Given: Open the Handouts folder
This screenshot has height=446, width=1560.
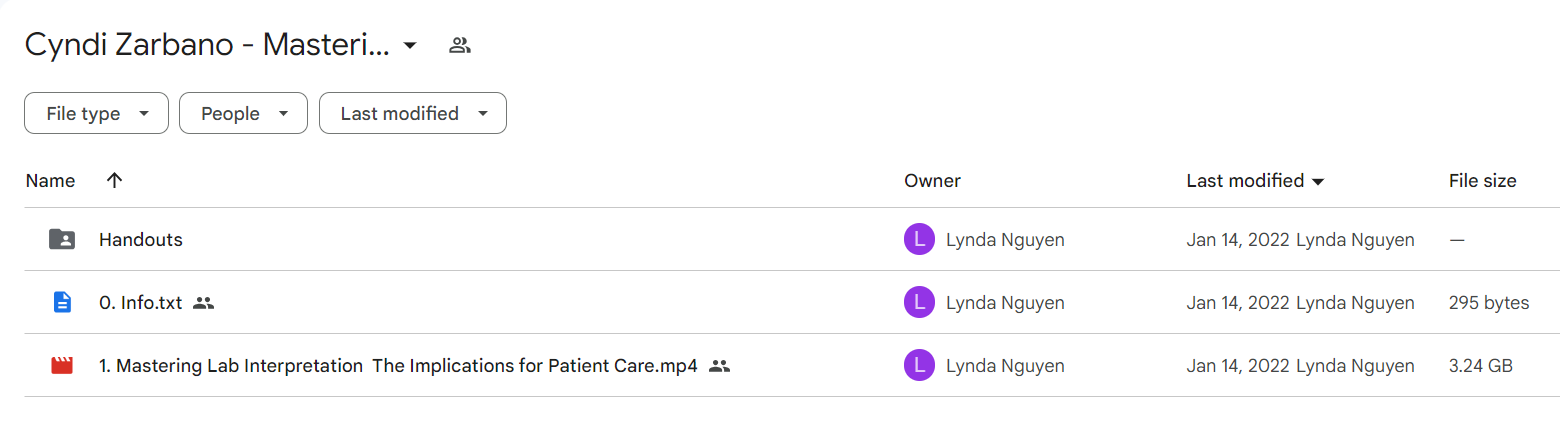Looking at the screenshot, I should point(140,239).
